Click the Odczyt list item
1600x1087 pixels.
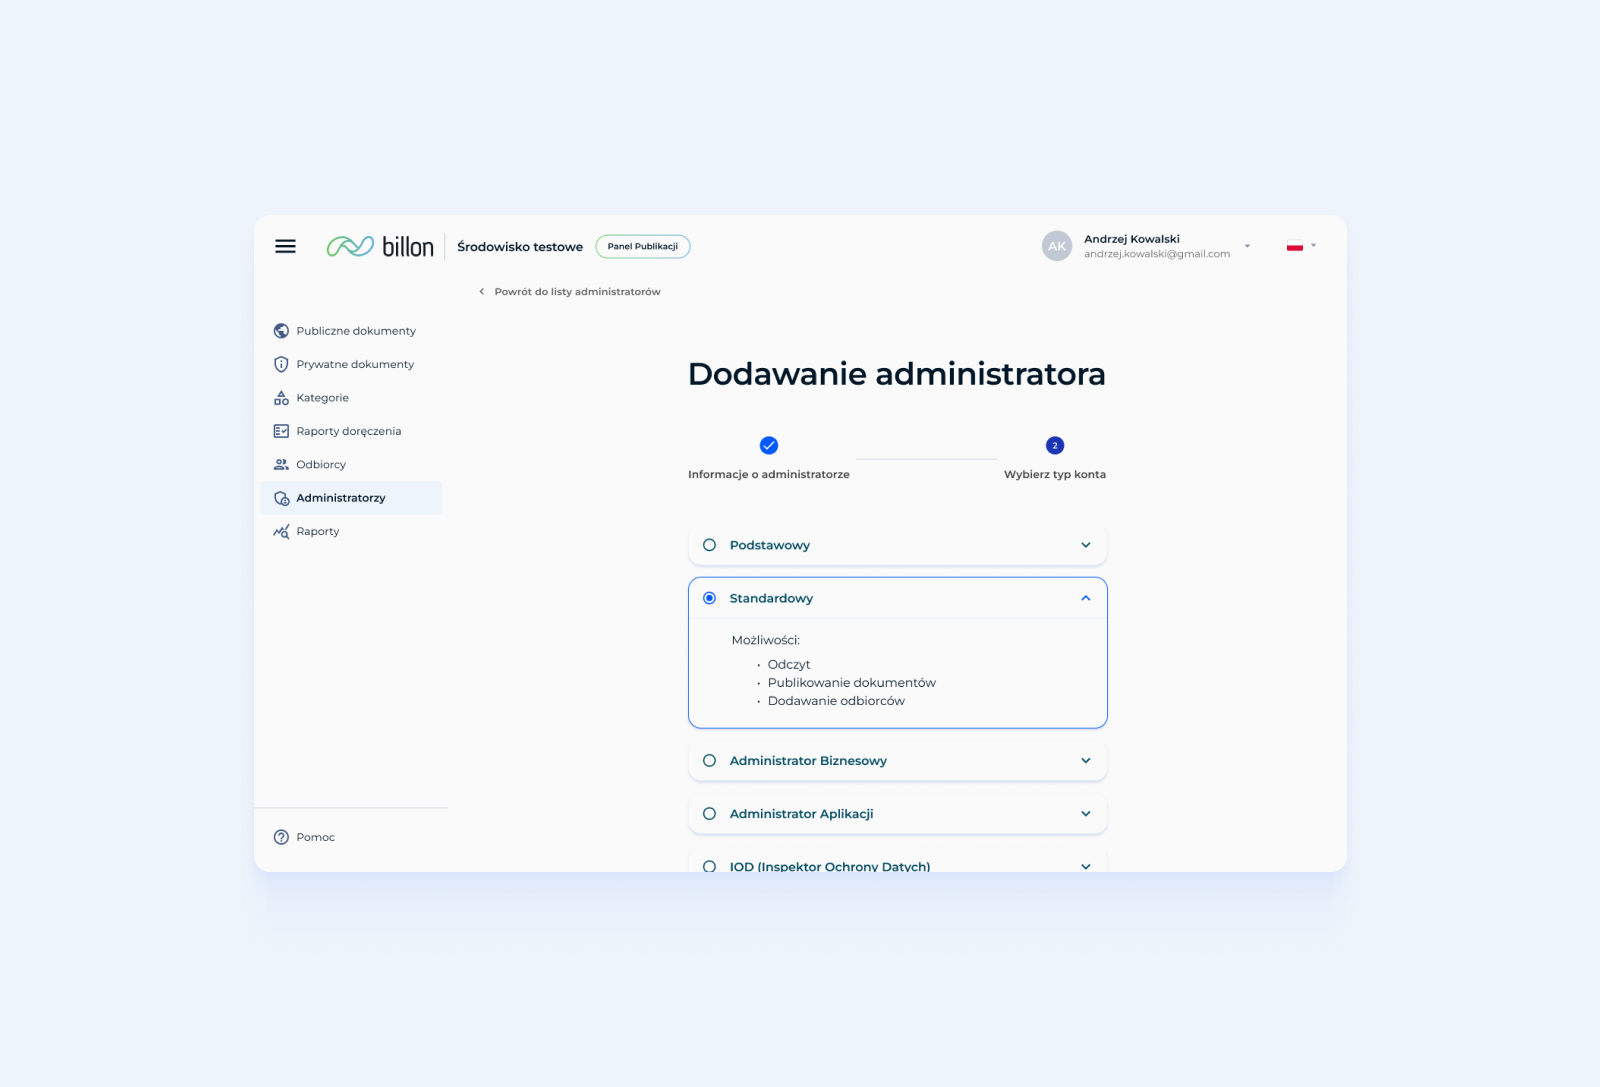pyautogui.click(x=789, y=664)
